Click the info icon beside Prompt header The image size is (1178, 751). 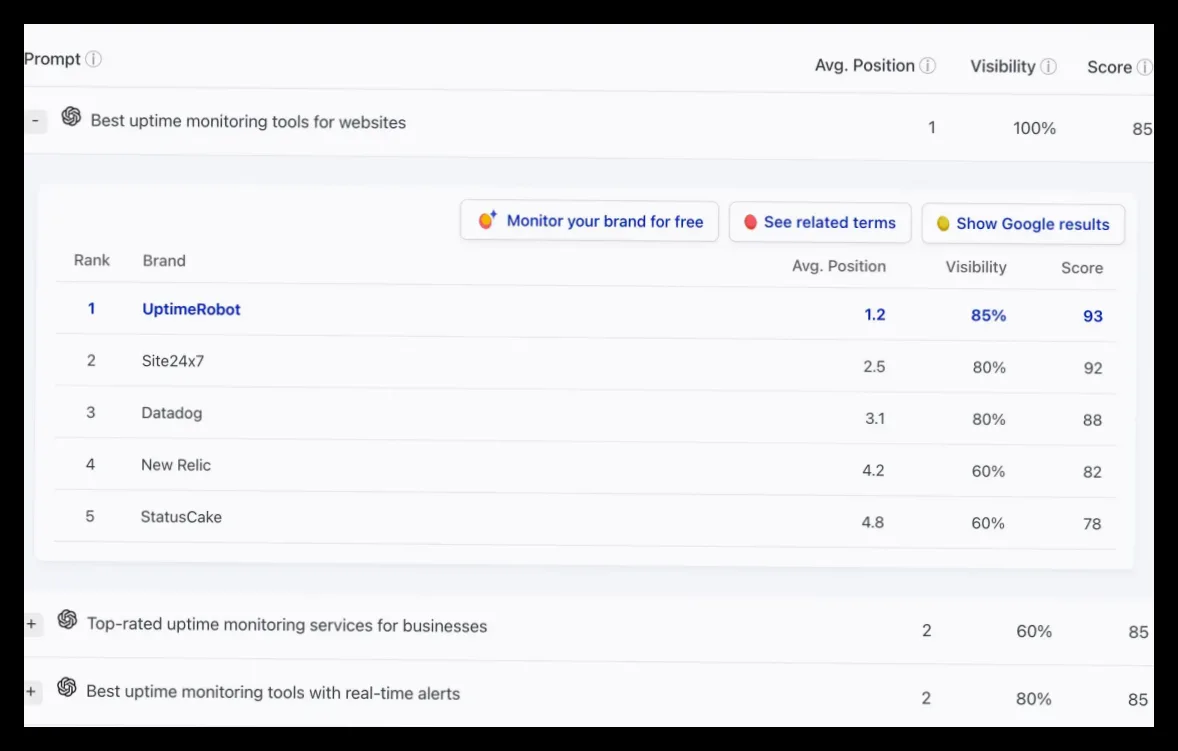93,59
